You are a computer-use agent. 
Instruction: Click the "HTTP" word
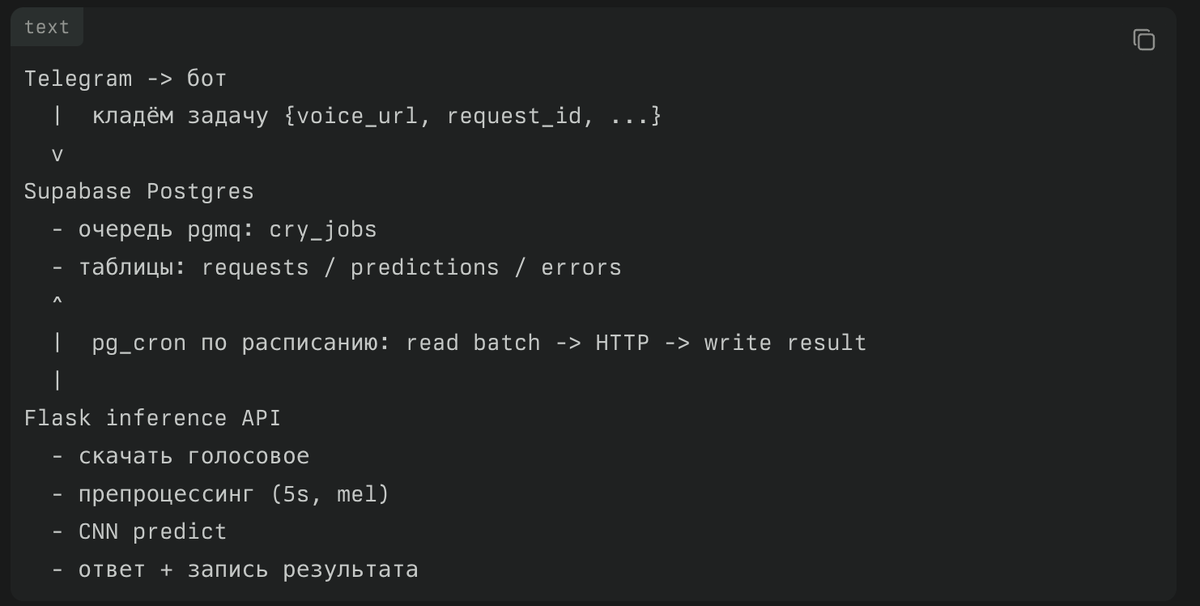click(622, 343)
